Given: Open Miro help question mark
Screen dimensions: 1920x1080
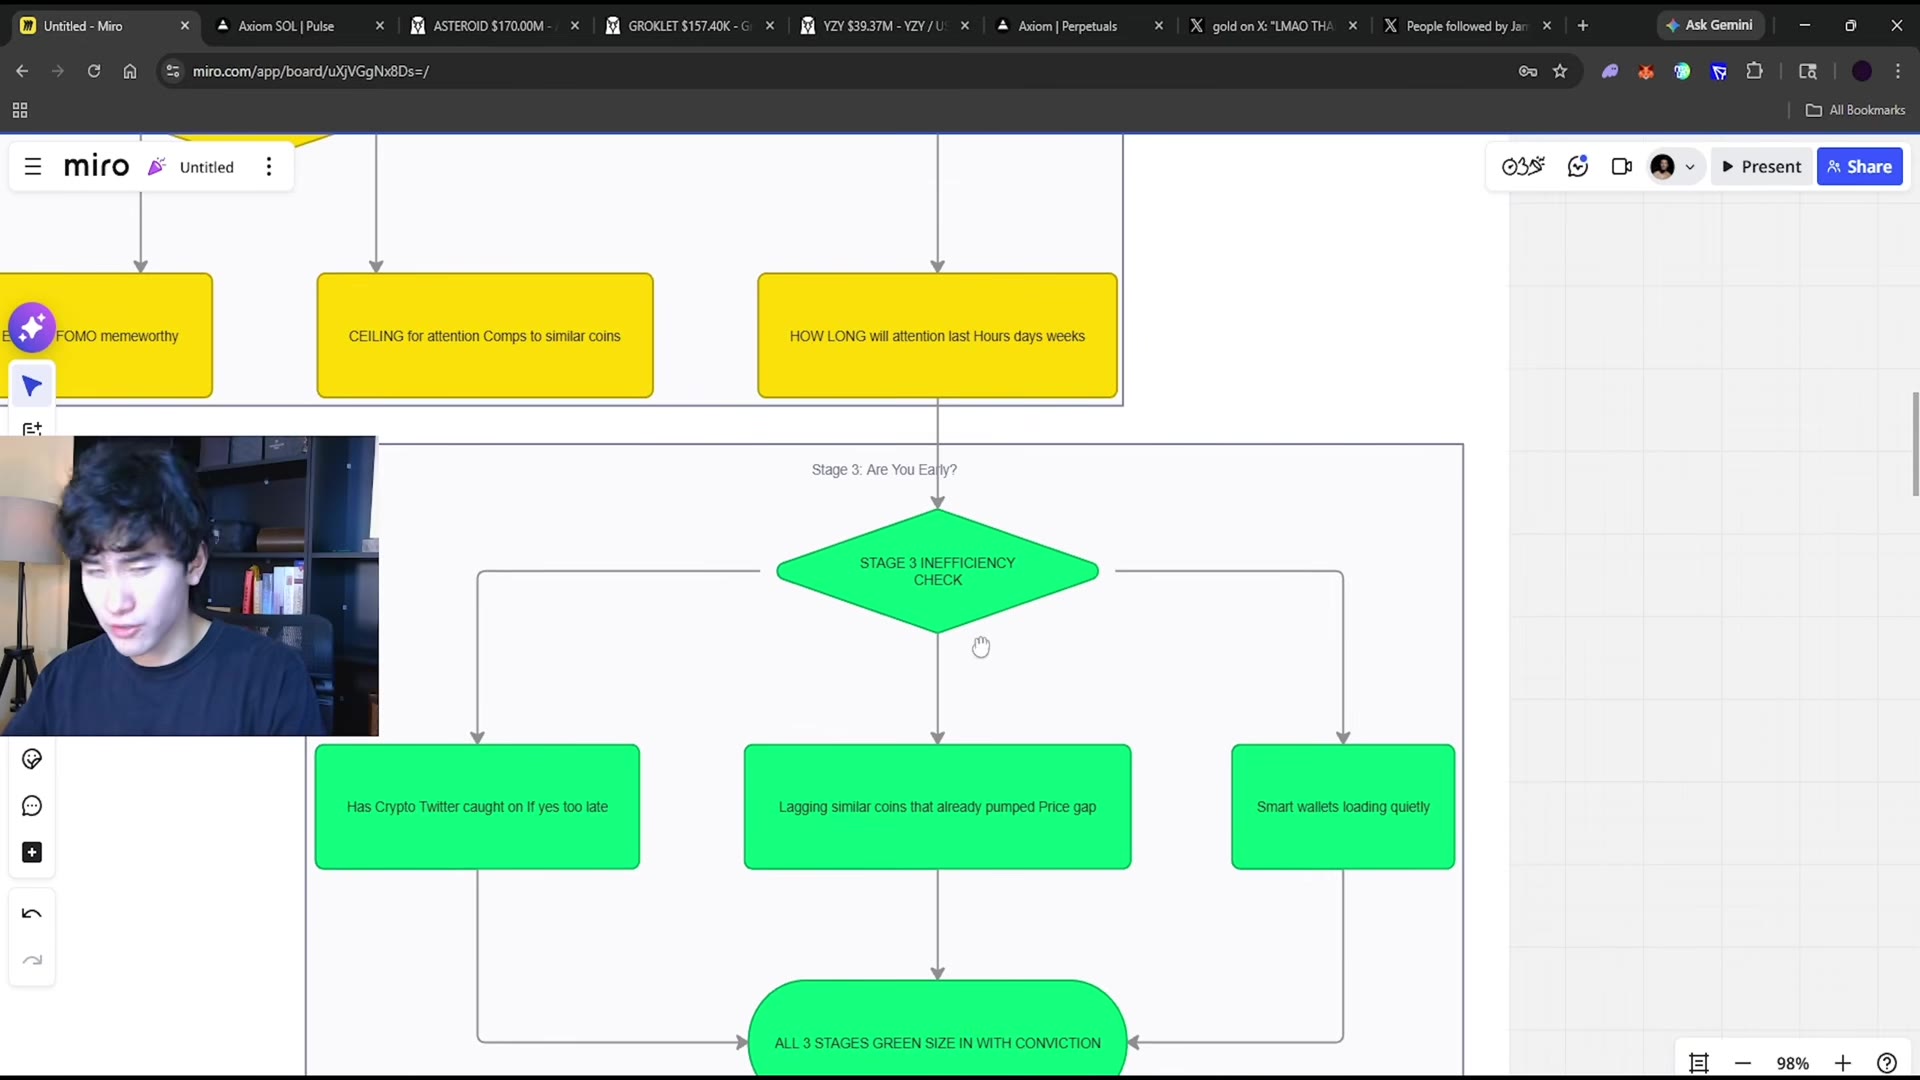Looking at the screenshot, I should pos(1887,1063).
